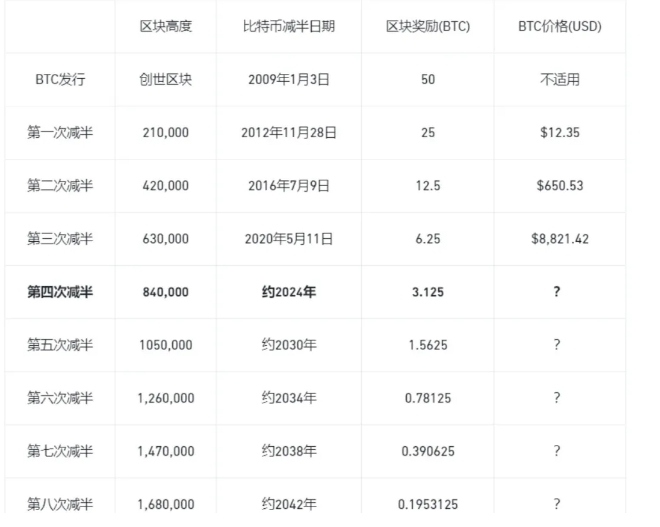Image resolution: width=660 pixels, height=527 pixels.
Task: Click the 约2042年 date
Action: pyautogui.click(x=289, y=504)
